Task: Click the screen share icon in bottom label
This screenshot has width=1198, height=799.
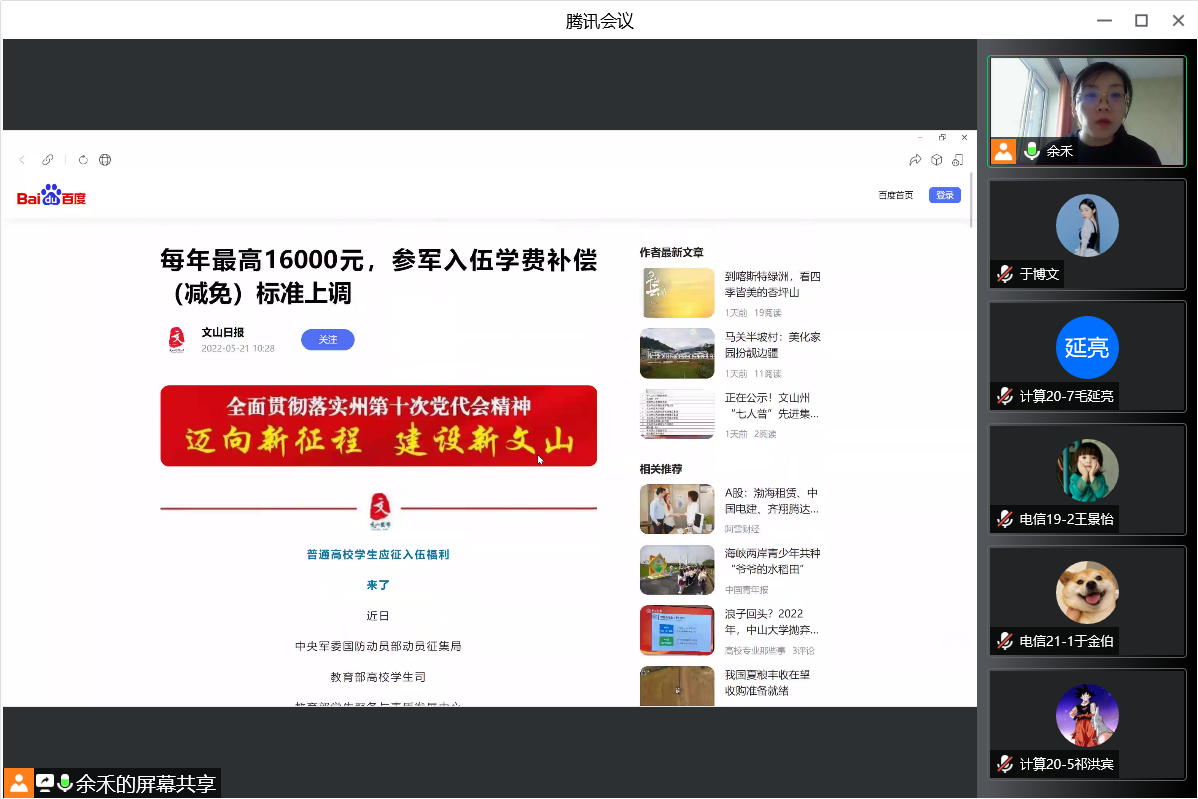Action: coord(44,783)
